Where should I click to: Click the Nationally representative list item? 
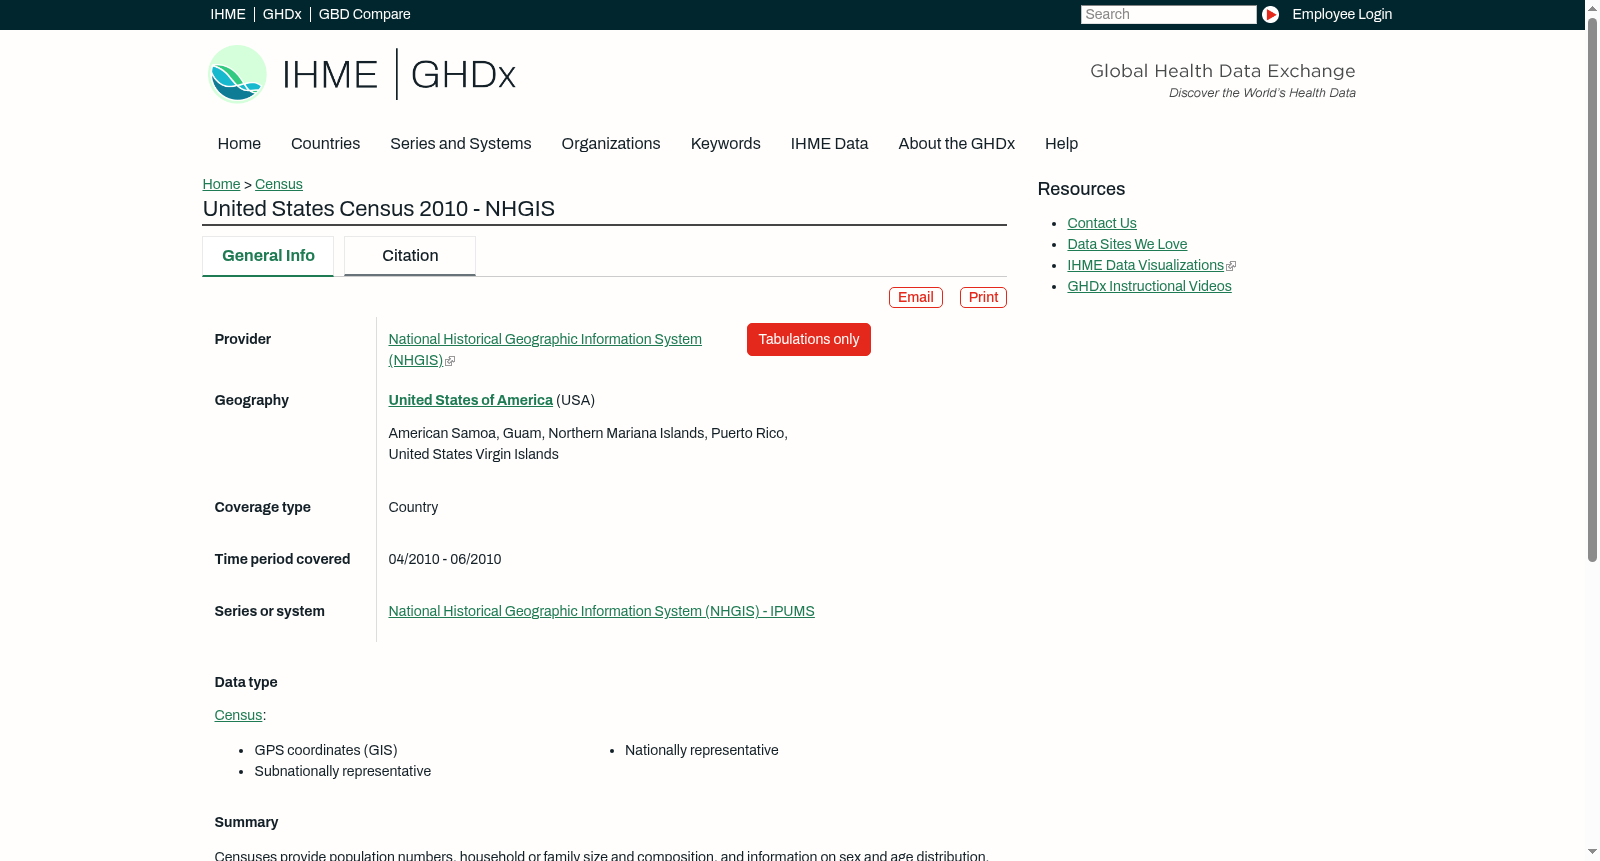pos(702,750)
